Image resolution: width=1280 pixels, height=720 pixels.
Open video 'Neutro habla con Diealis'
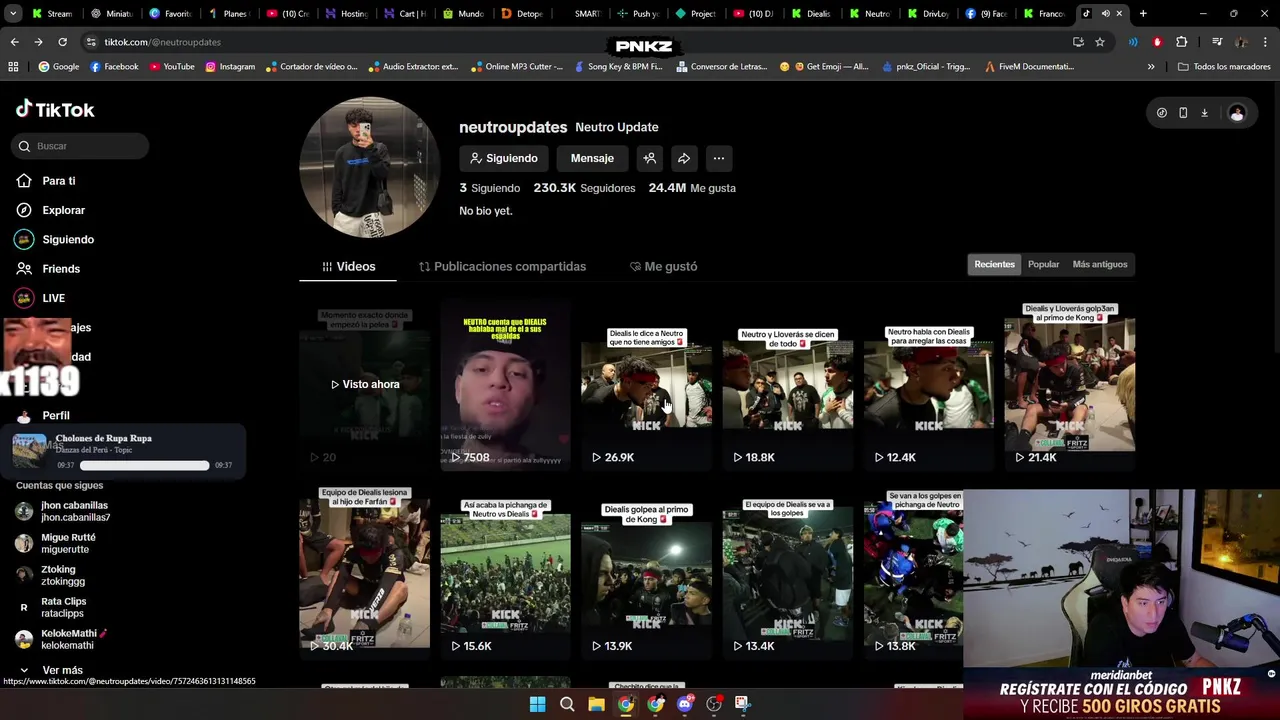pos(928,384)
